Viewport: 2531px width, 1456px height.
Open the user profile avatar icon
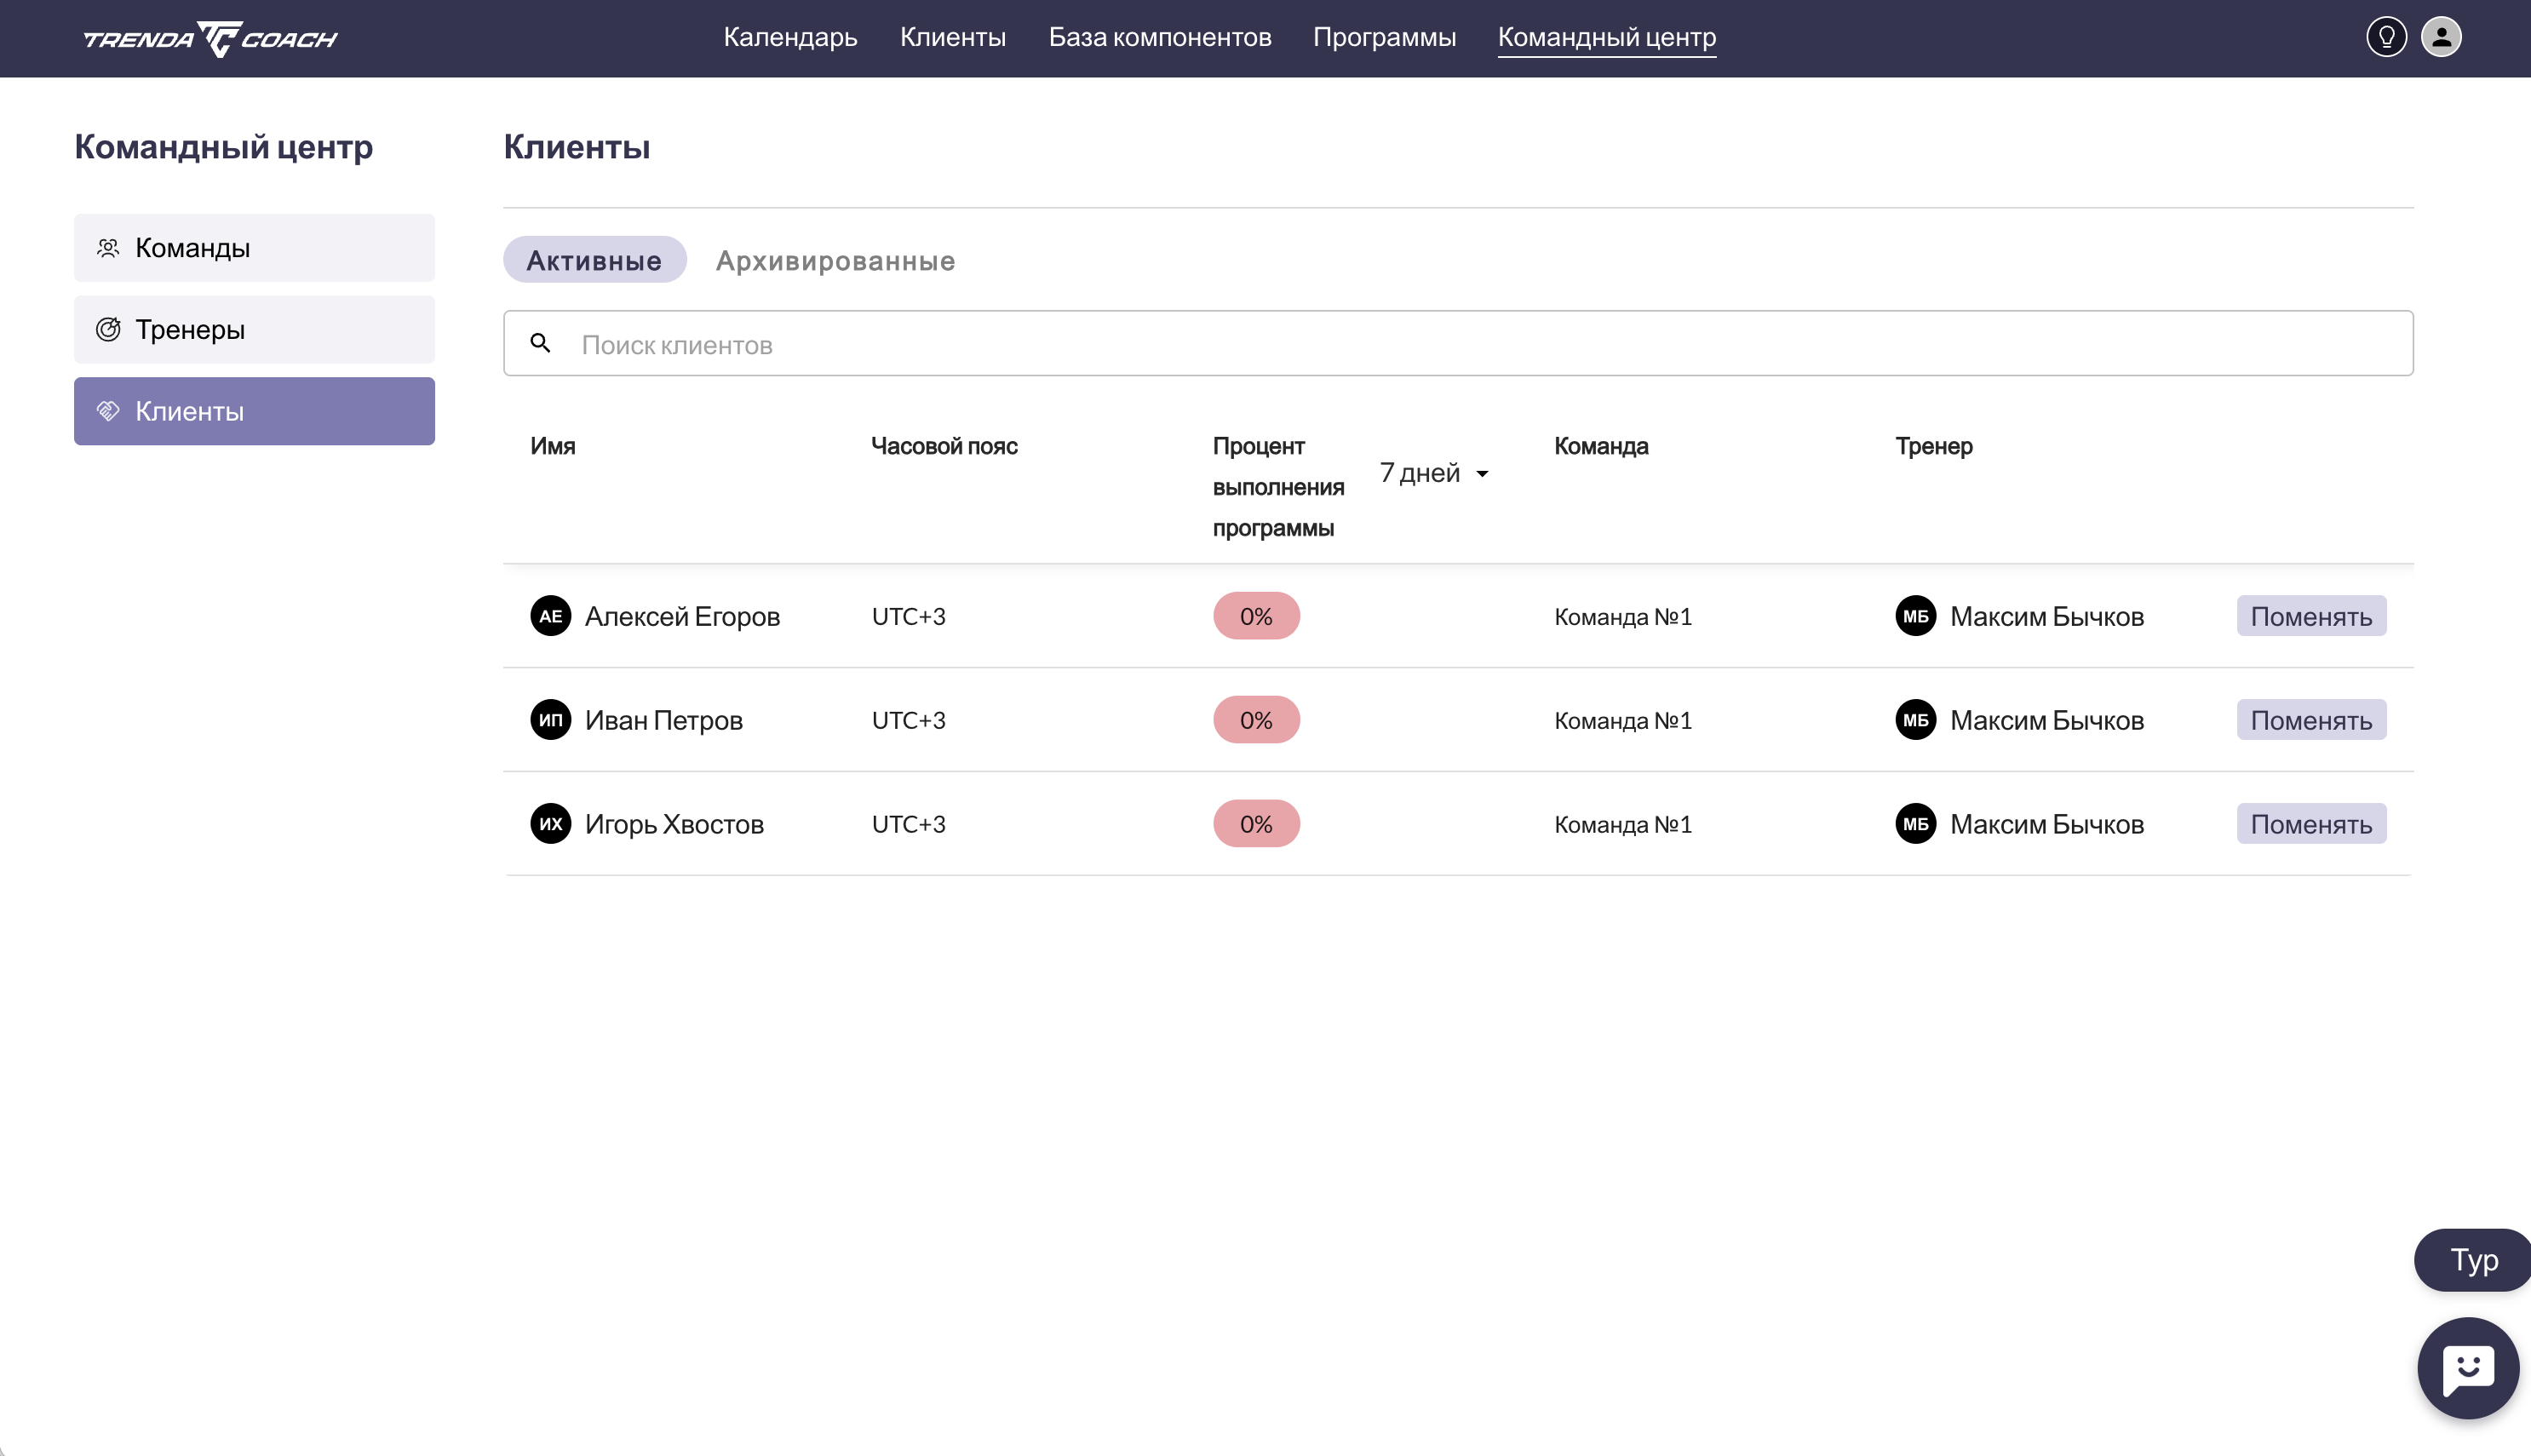pyautogui.click(x=2441, y=38)
